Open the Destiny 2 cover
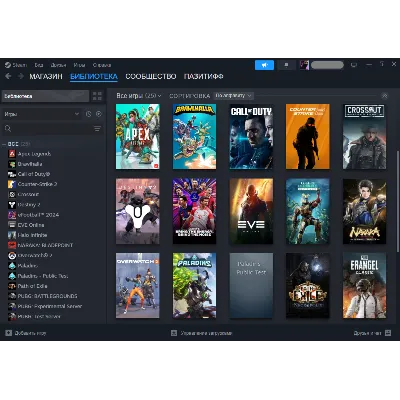The height and width of the screenshot is (400, 400). click(x=138, y=211)
